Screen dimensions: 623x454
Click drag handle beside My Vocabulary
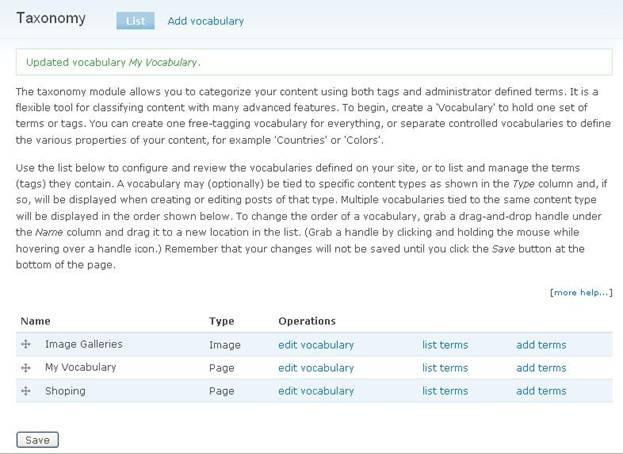pyautogui.click(x=26, y=368)
